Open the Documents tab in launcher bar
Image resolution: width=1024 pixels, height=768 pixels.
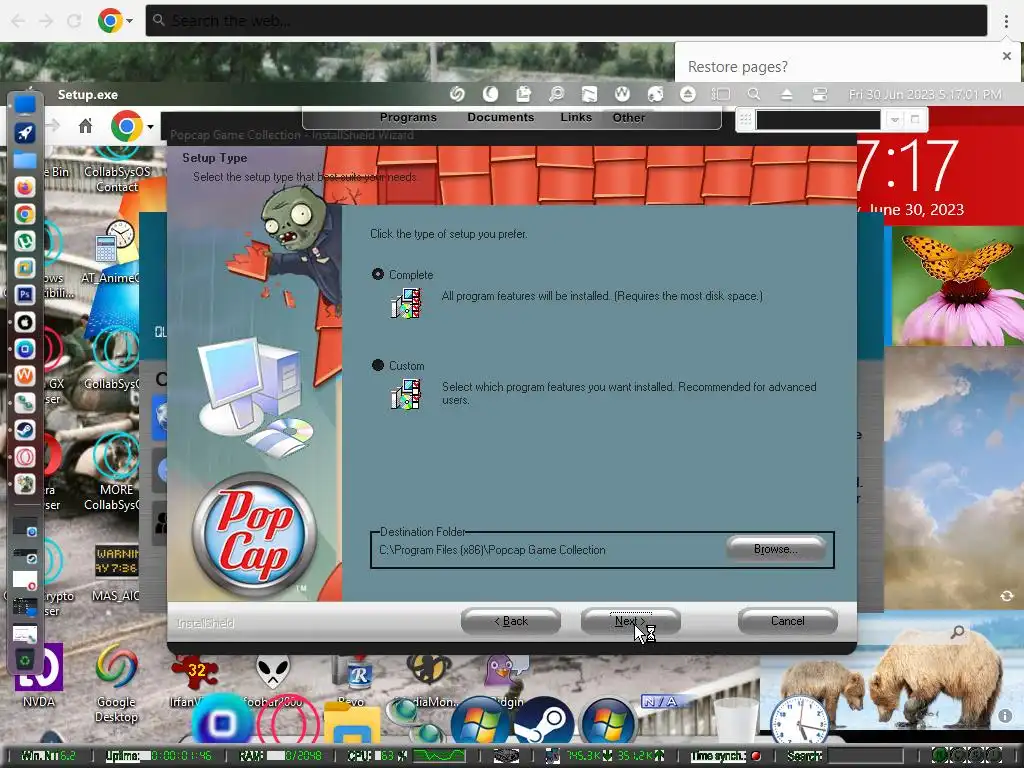(500, 118)
